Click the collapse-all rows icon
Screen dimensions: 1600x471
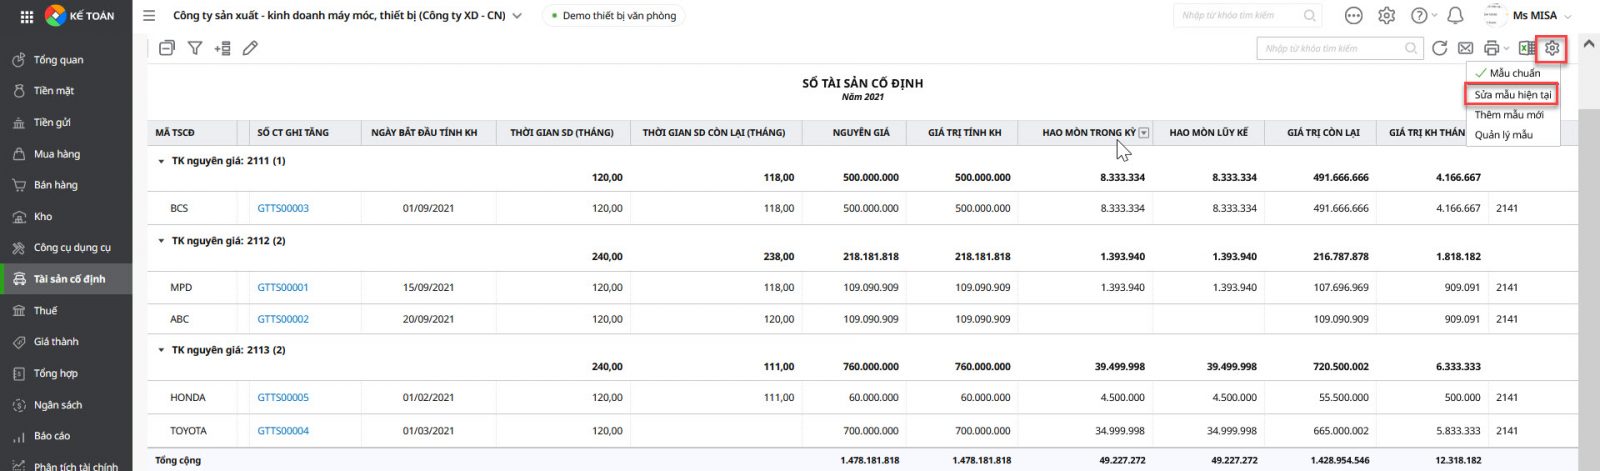coord(167,48)
